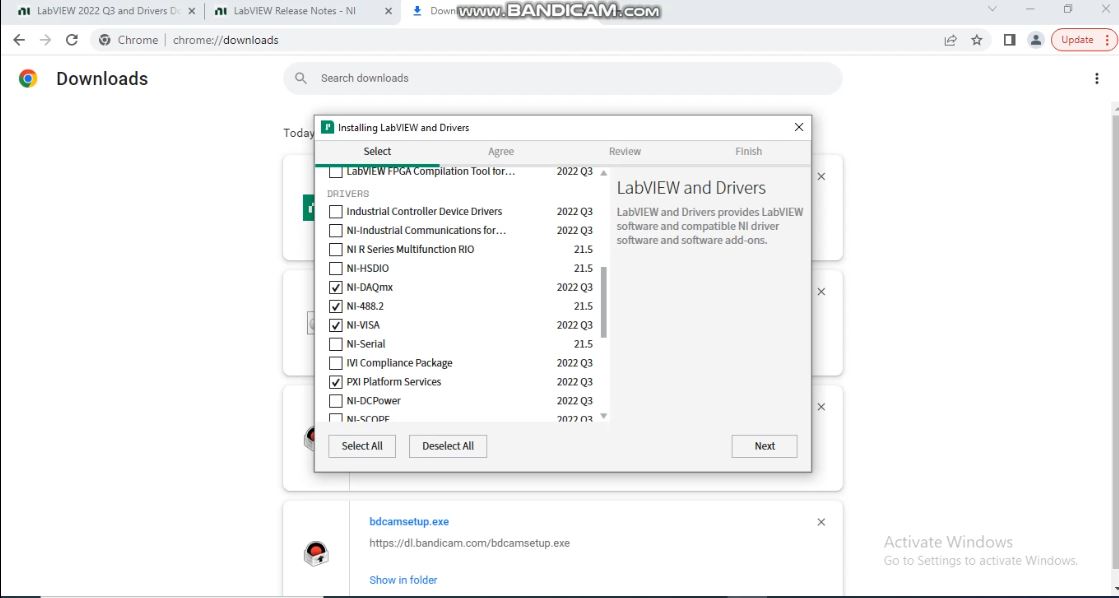The image size is (1119, 598).
Task: Click the NI logo in the installer title bar
Action: (x=327, y=127)
